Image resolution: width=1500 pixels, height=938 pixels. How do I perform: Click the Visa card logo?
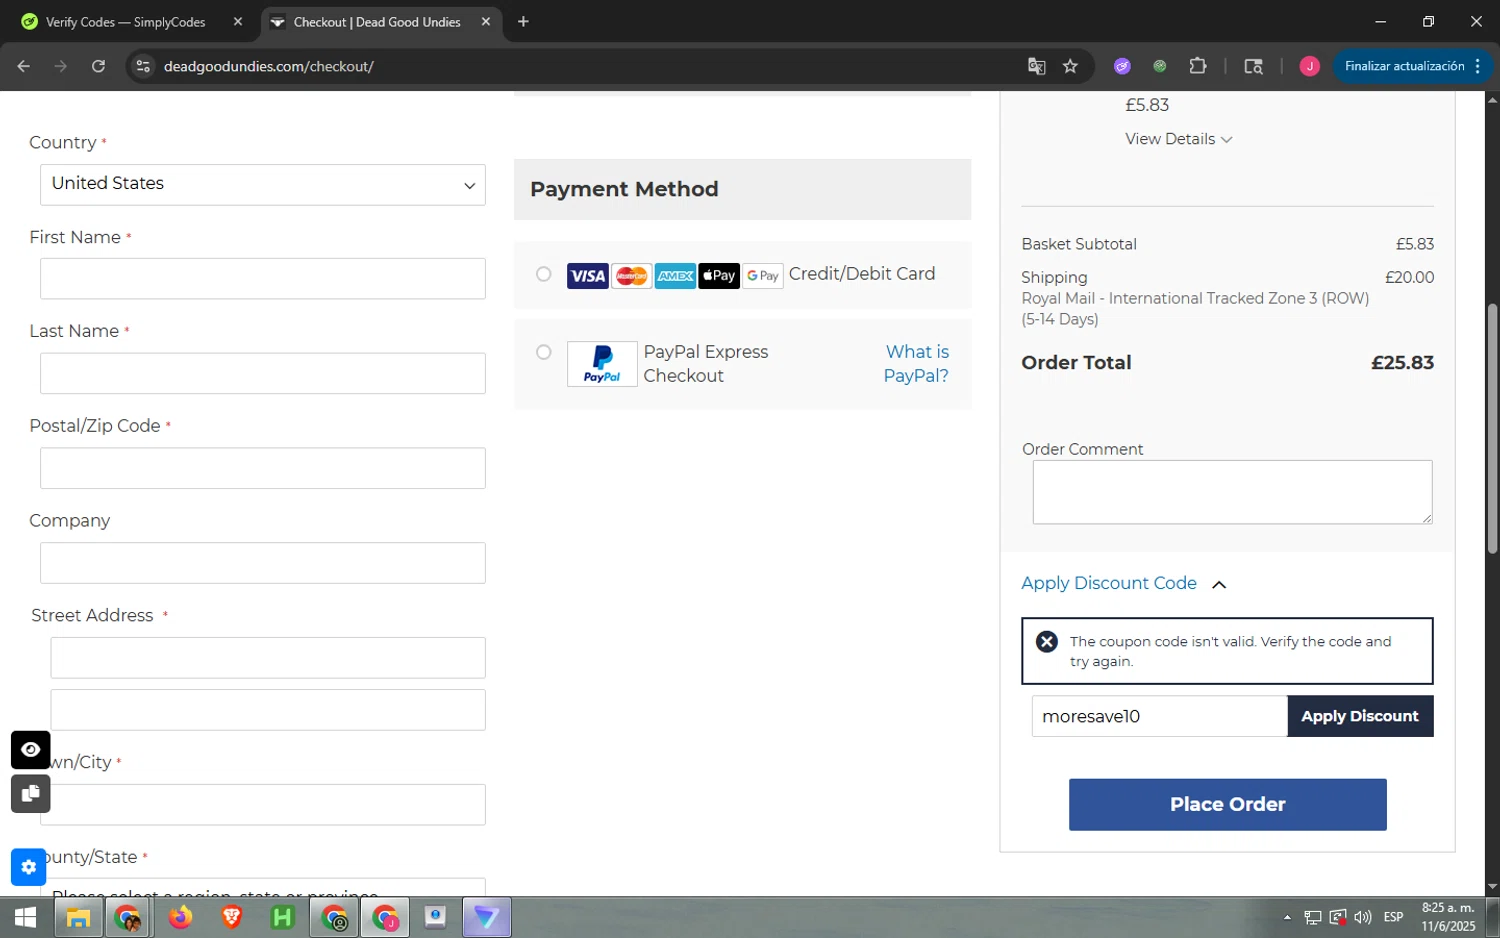click(x=587, y=276)
